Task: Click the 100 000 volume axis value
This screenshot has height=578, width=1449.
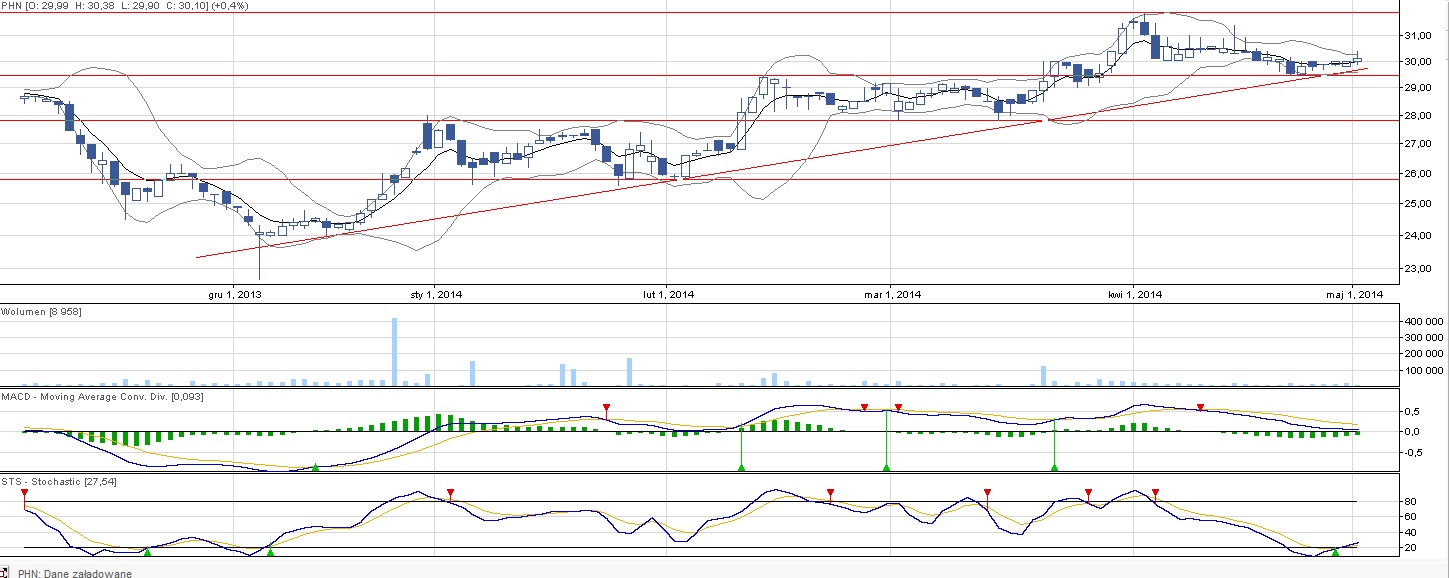Action: [x=1425, y=370]
